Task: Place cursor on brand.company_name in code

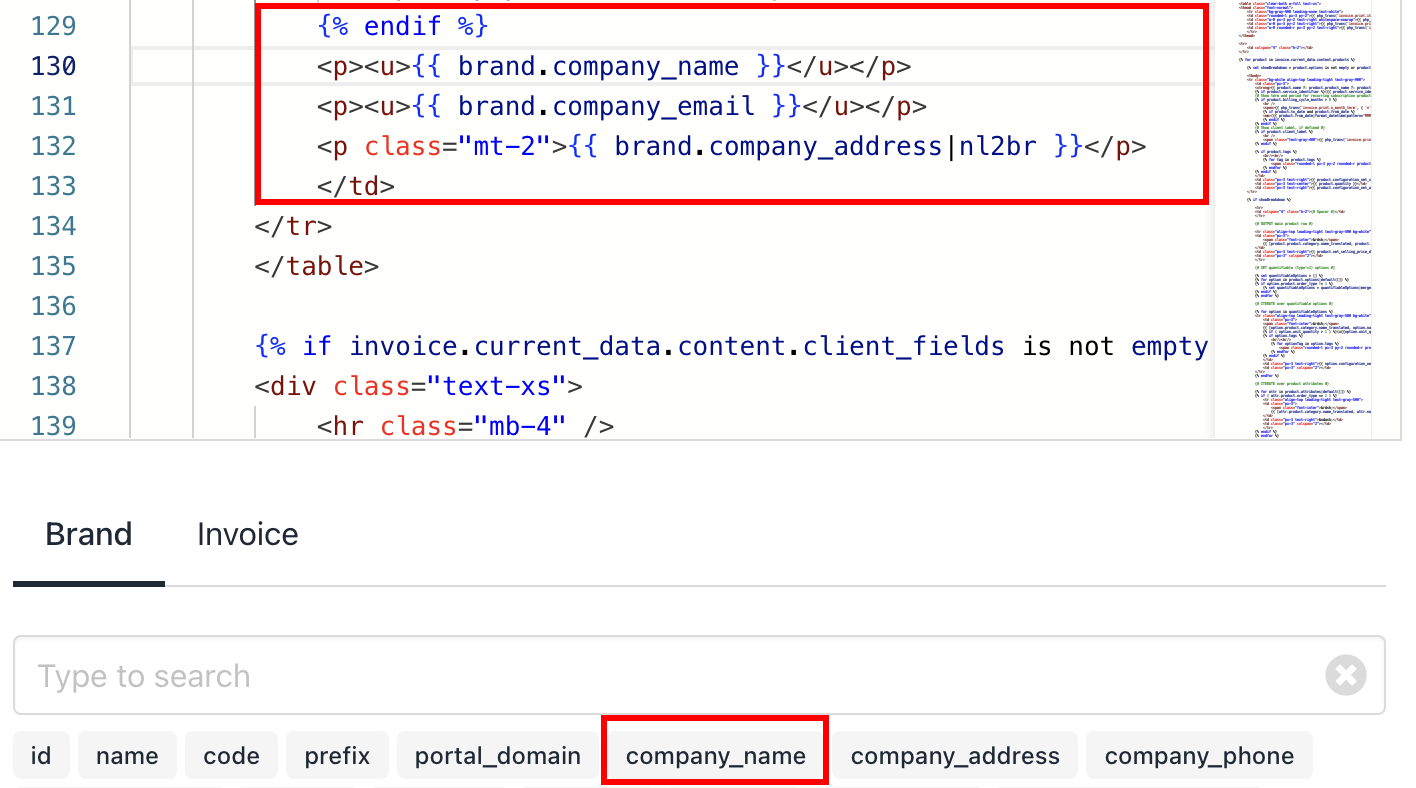Action: point(598,67)
